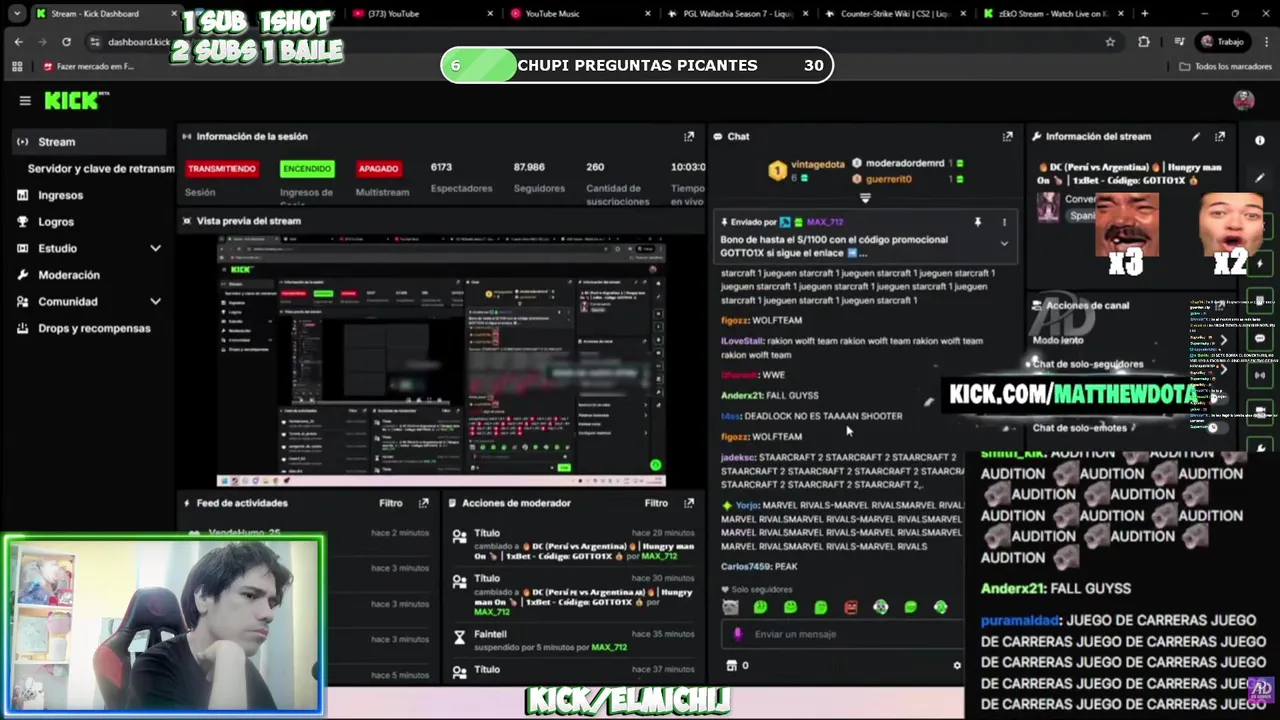Expand the pinned message with its chevron
The image size is (1280, 720).
1004,243
